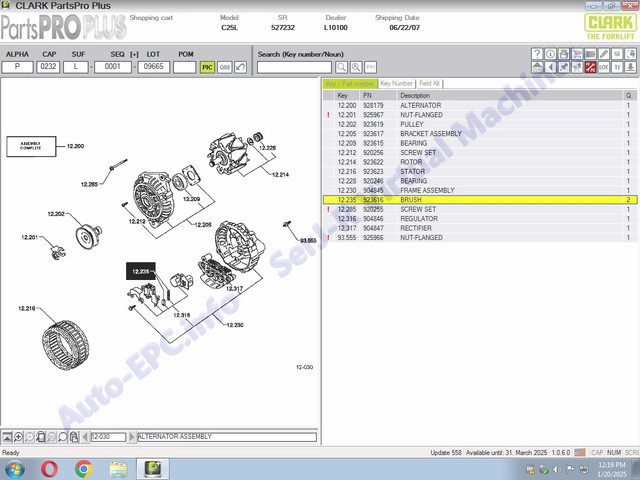Image resolution: width=640 pixels, height=480 pixels.
Task: Click the zoom out magnifier below diagram
Action: click(x=29, y=437)
